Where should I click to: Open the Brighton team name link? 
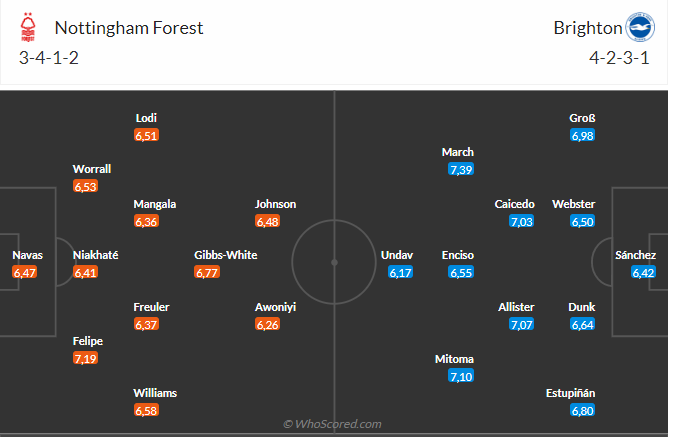tap(588, 28)
